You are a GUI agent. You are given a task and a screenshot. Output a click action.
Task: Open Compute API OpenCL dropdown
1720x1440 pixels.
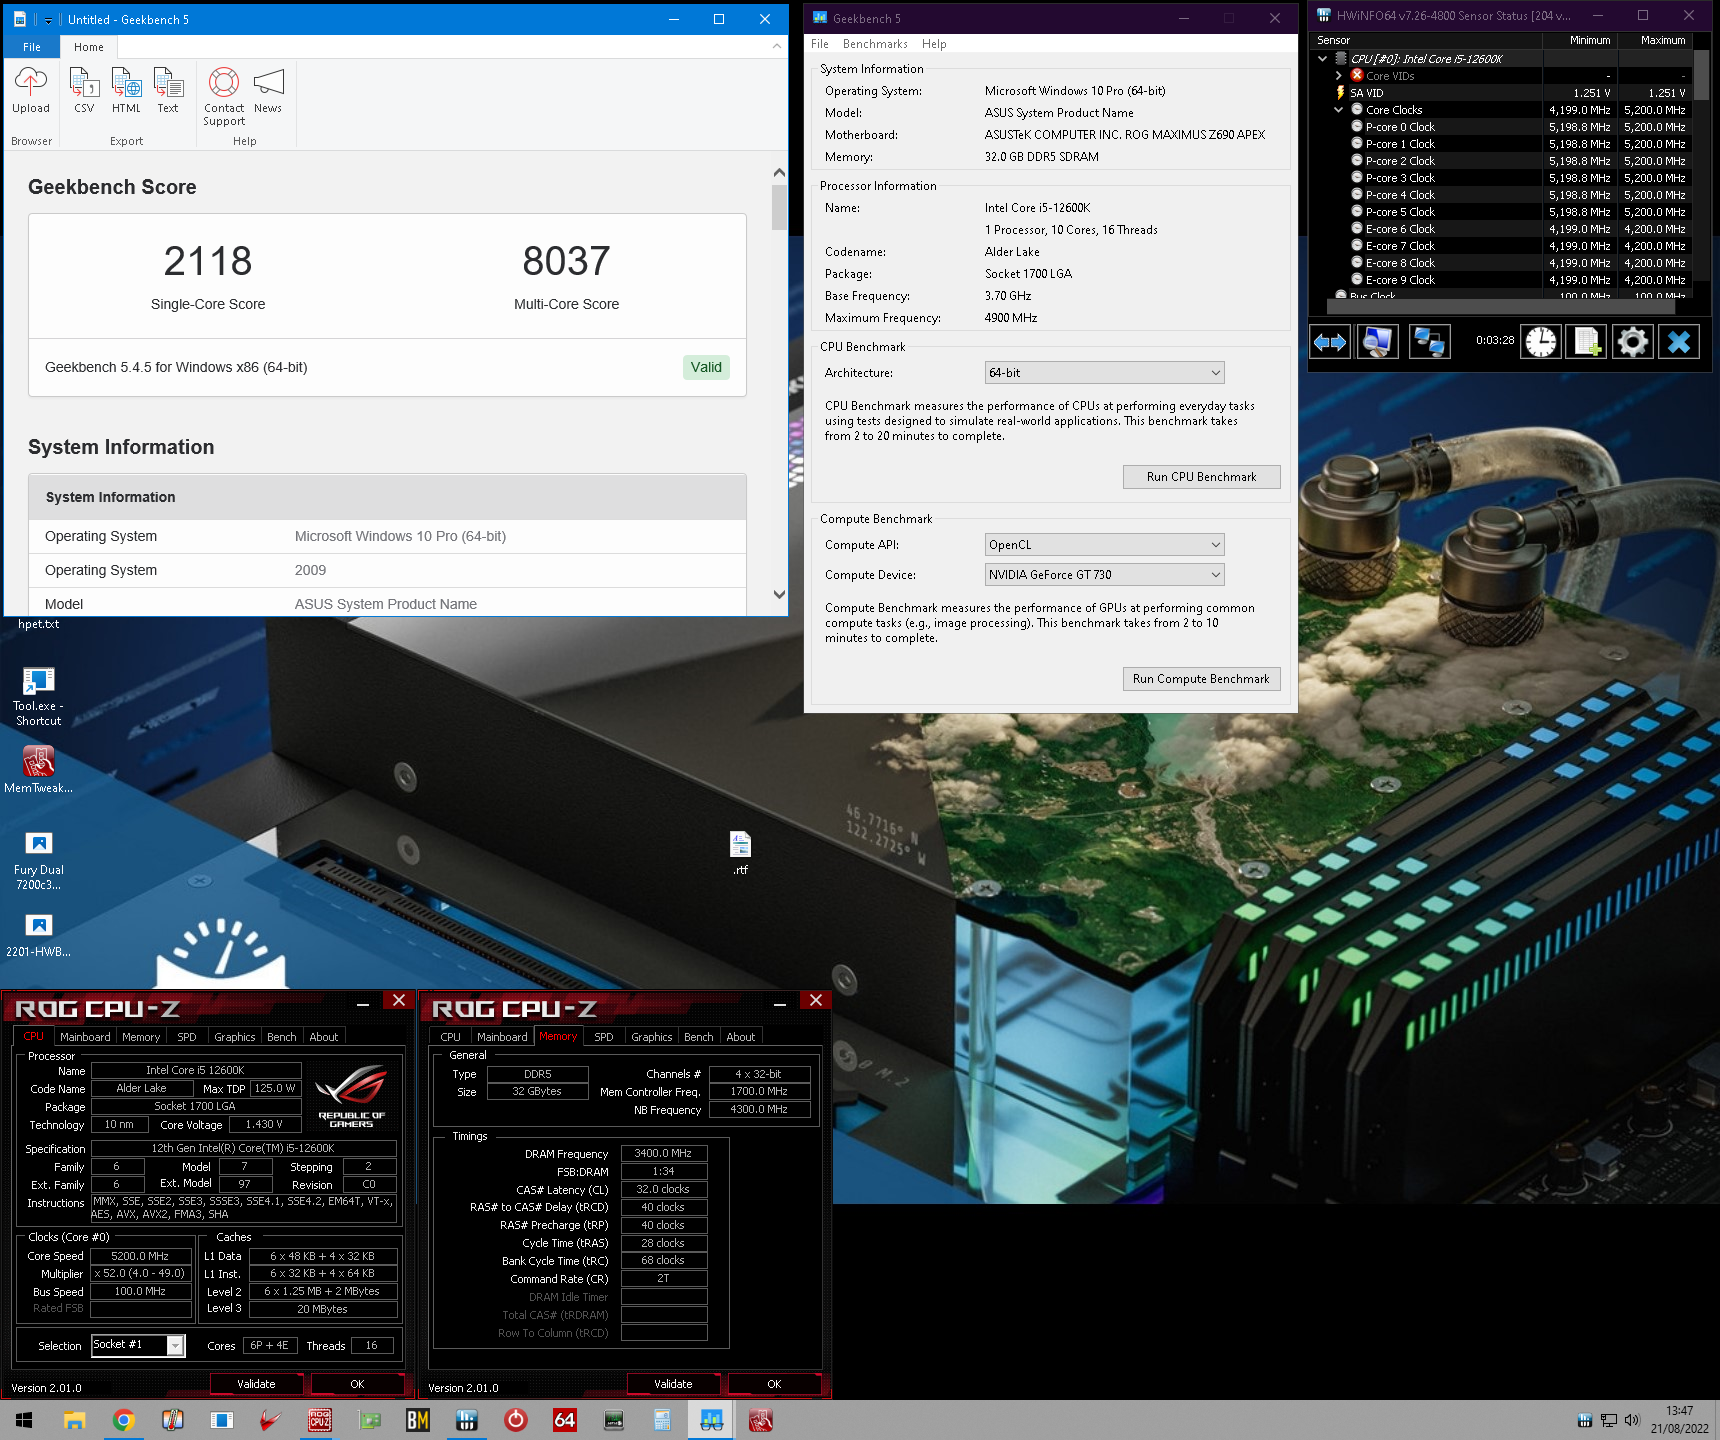click(x=1104, y=545)
